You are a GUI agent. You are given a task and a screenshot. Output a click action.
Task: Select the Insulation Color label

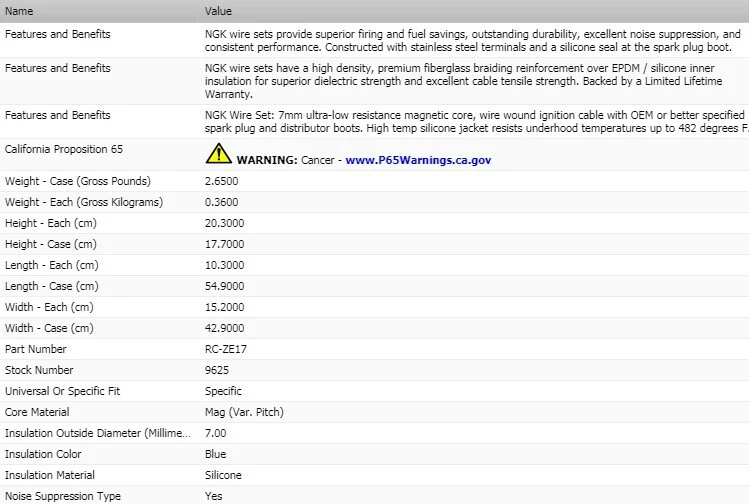pyautogui.click(x=43, y=454)
